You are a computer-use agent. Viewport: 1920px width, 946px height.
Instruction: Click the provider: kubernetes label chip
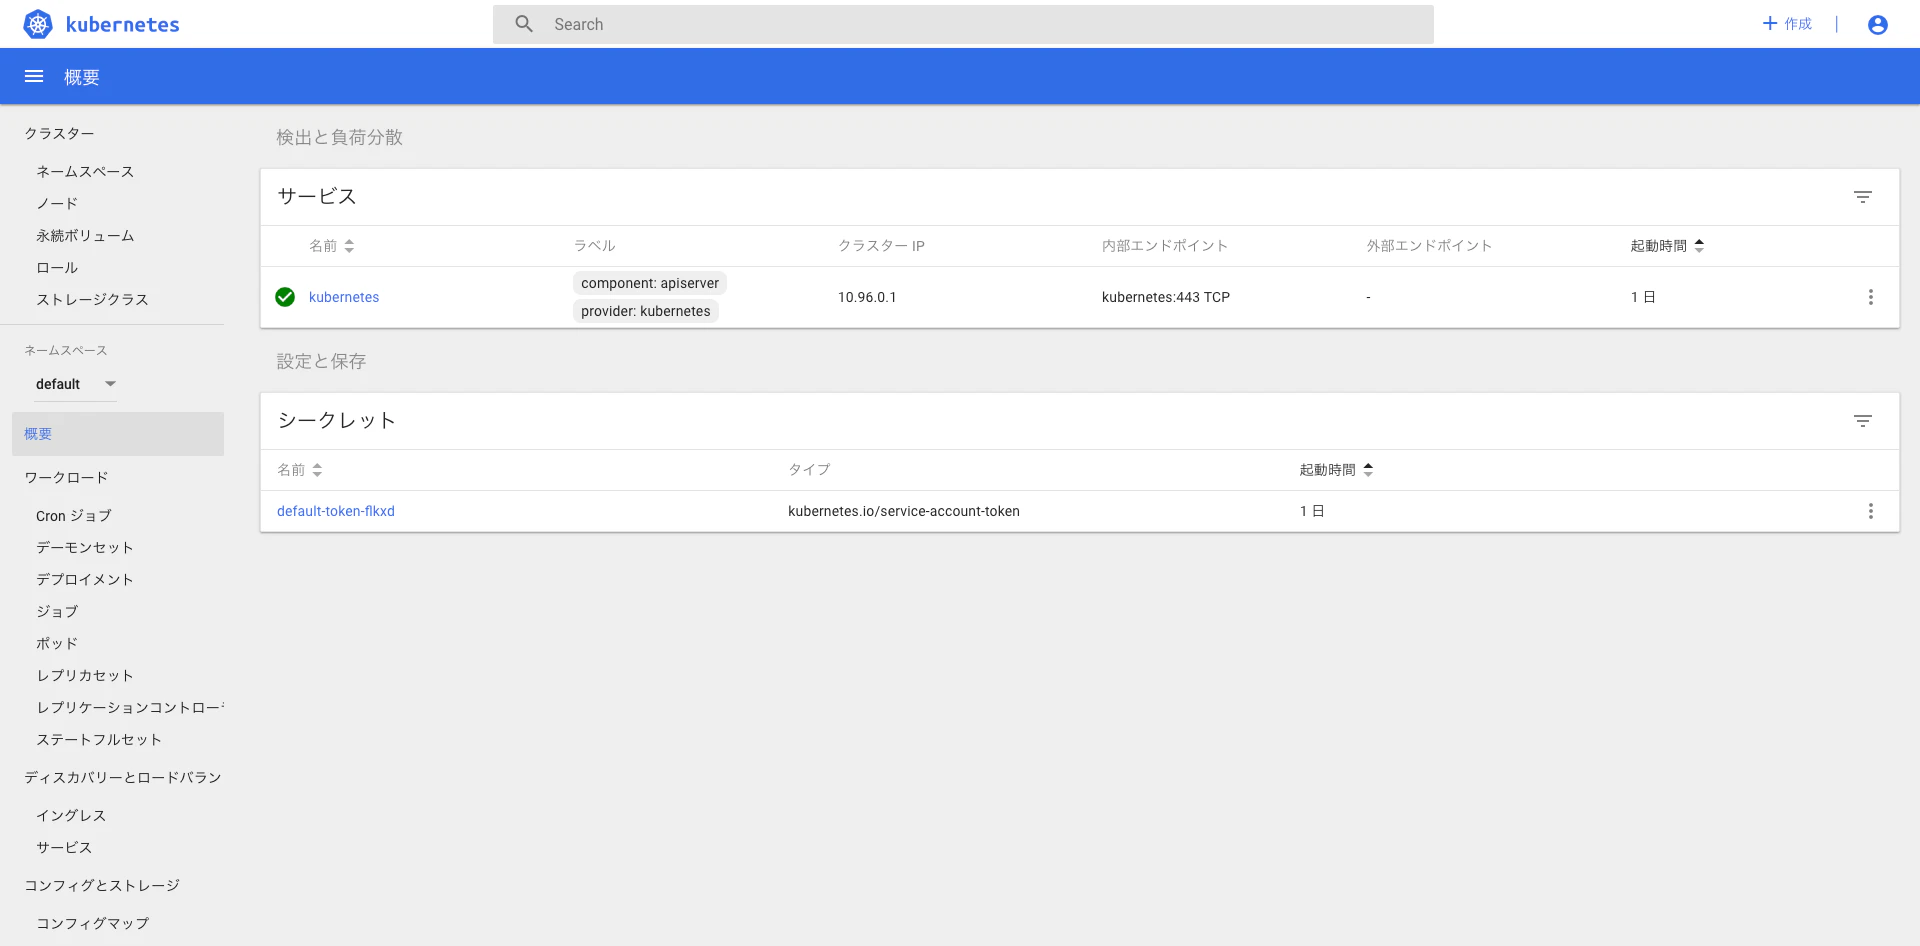click(646, 311)
